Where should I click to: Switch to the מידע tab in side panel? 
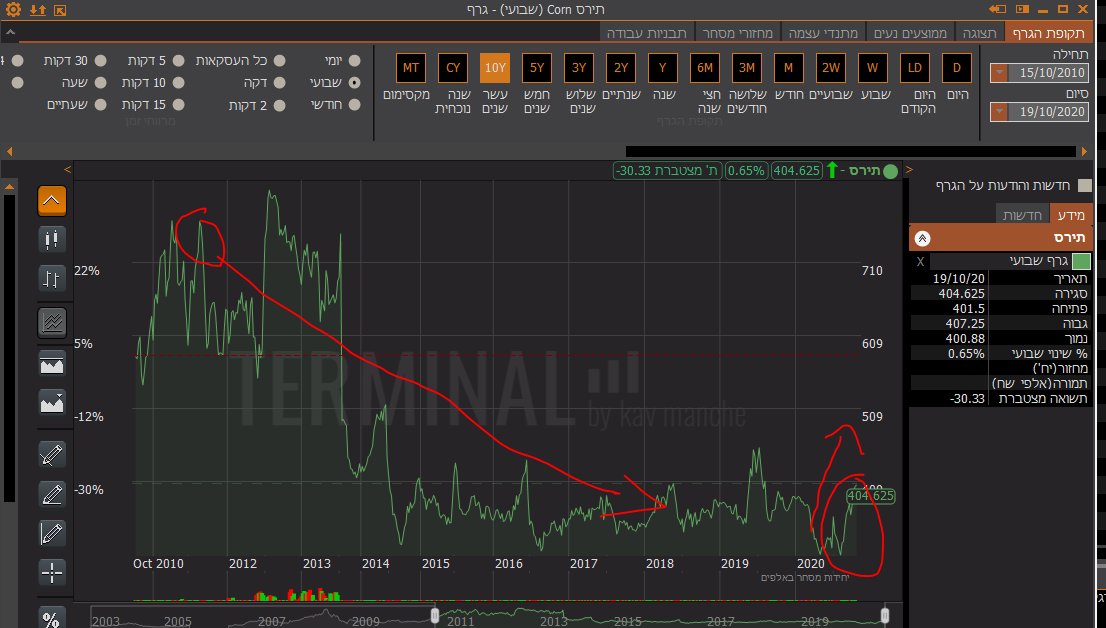pyautogui.click(x=1071, y=215)
